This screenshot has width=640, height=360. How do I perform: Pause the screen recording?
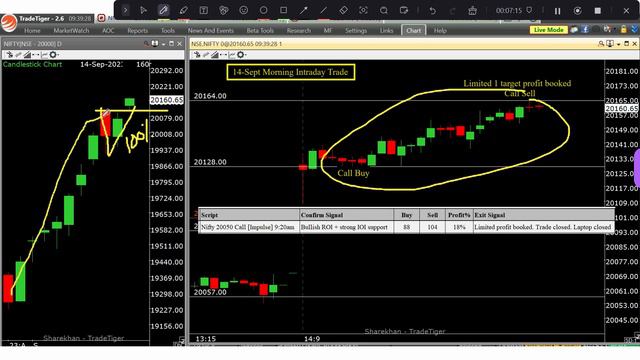coord(558,11)
